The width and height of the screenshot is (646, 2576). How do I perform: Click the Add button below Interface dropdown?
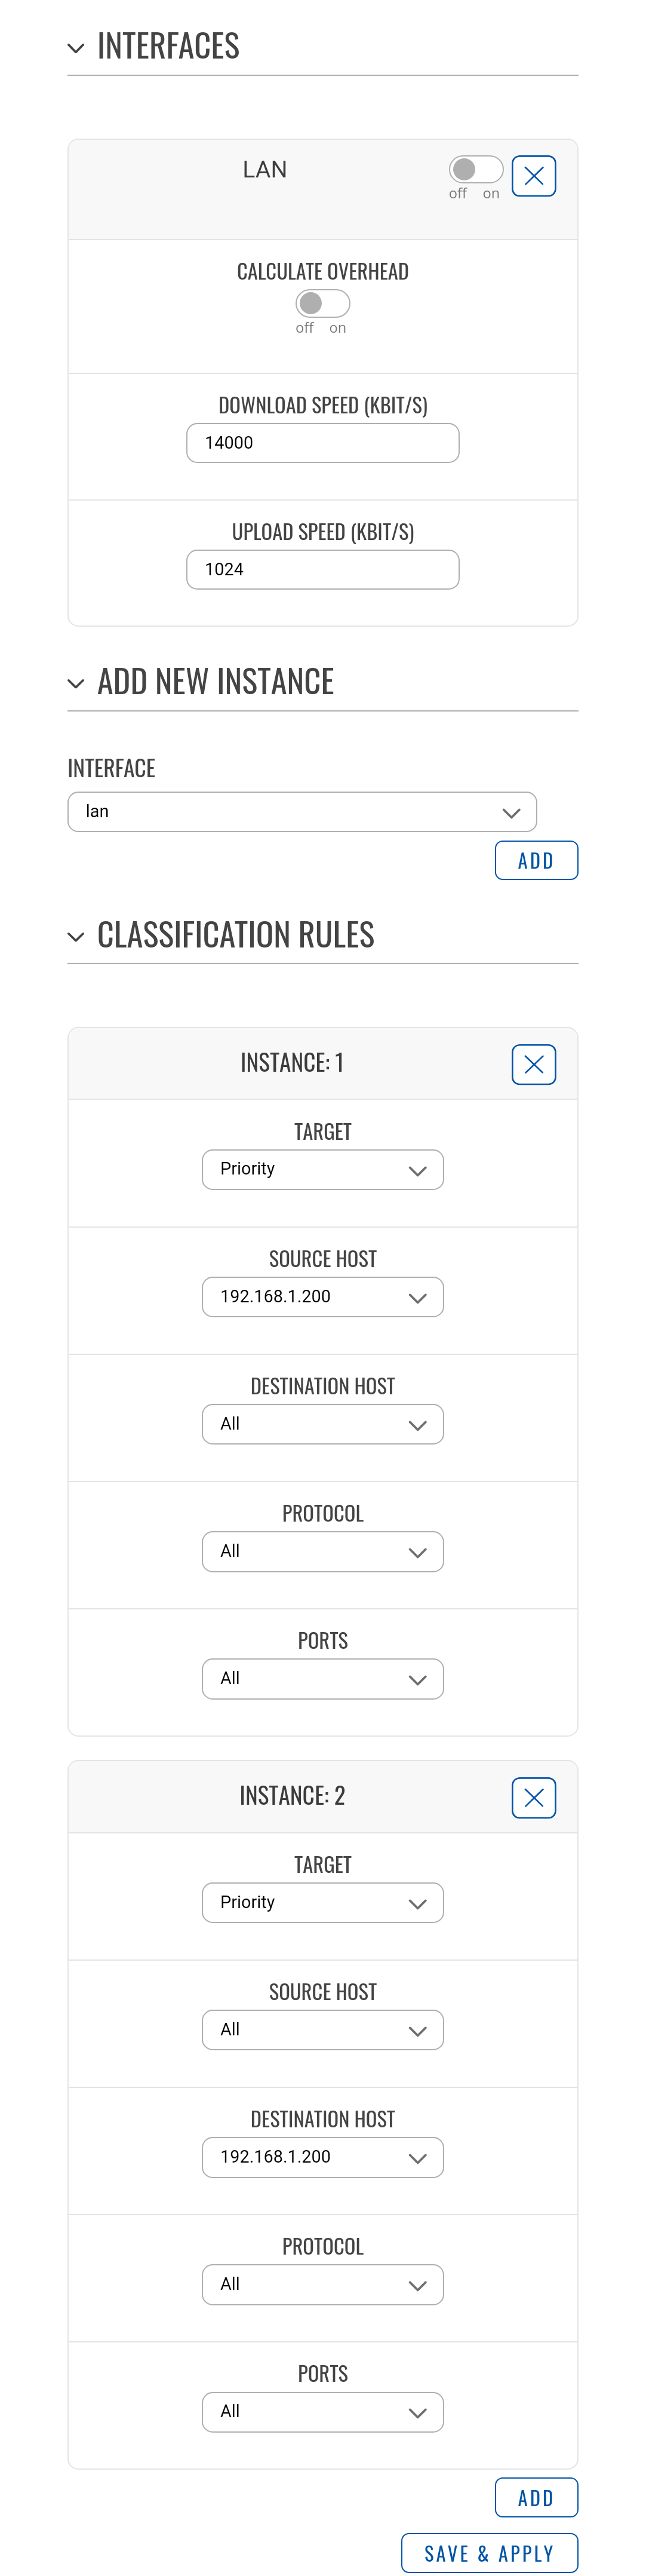(x=536, y=860)
